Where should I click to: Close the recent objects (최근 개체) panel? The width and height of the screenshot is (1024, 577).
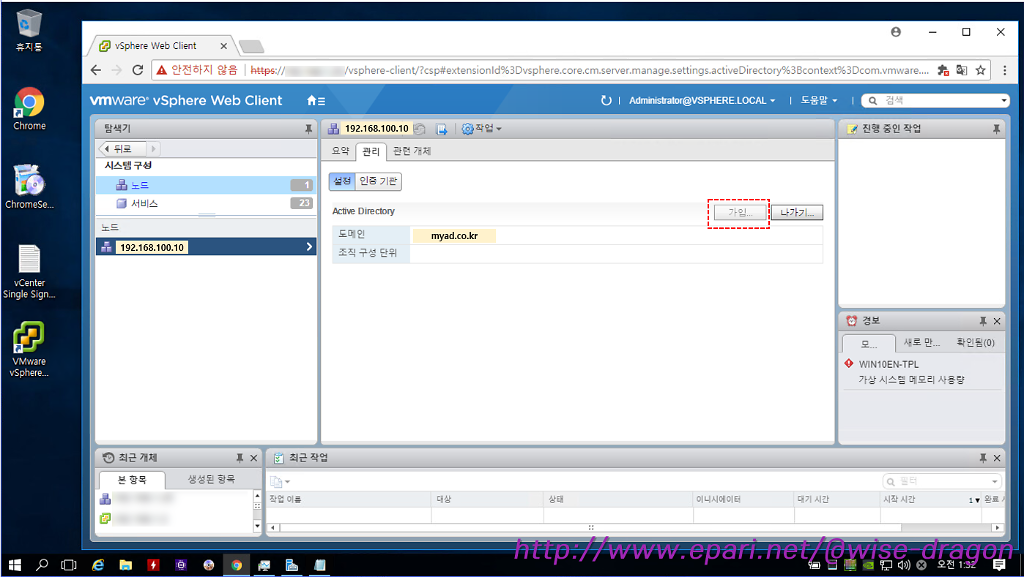pyautogui.click(x=254, y=458)
